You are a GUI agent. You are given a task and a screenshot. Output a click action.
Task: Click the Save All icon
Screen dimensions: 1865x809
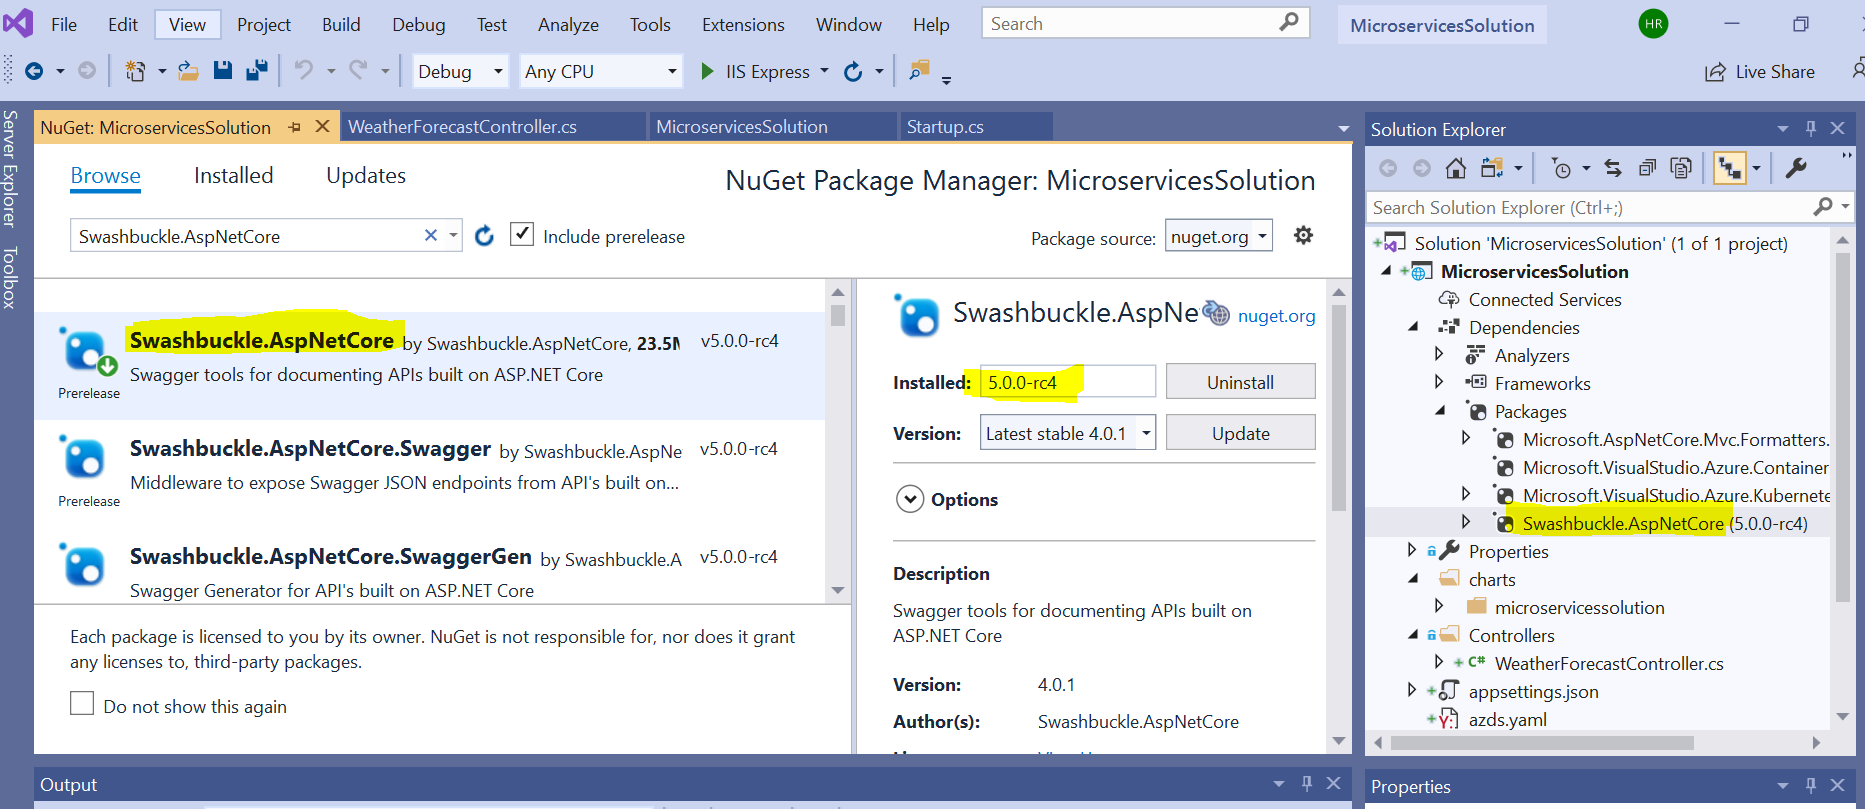(257, 70)
